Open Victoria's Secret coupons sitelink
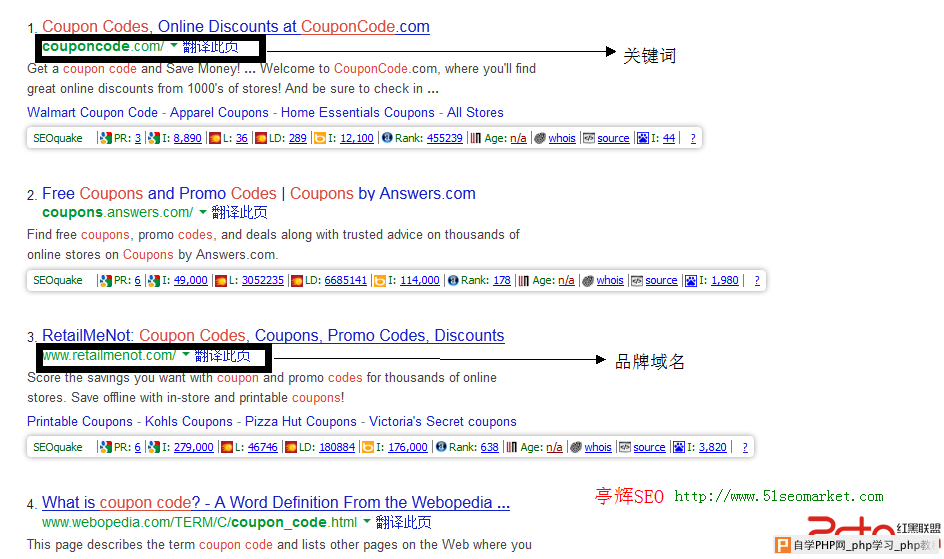This screenshot has height=559, width=944. tap(442, 422)
